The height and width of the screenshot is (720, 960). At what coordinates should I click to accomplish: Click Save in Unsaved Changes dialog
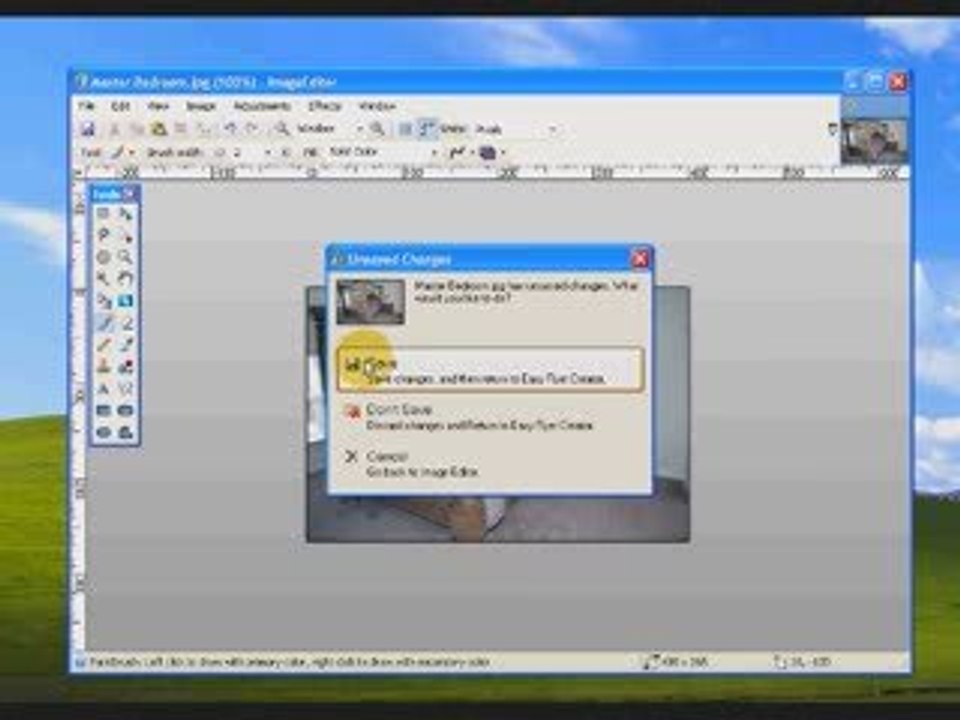pos(490,370)
